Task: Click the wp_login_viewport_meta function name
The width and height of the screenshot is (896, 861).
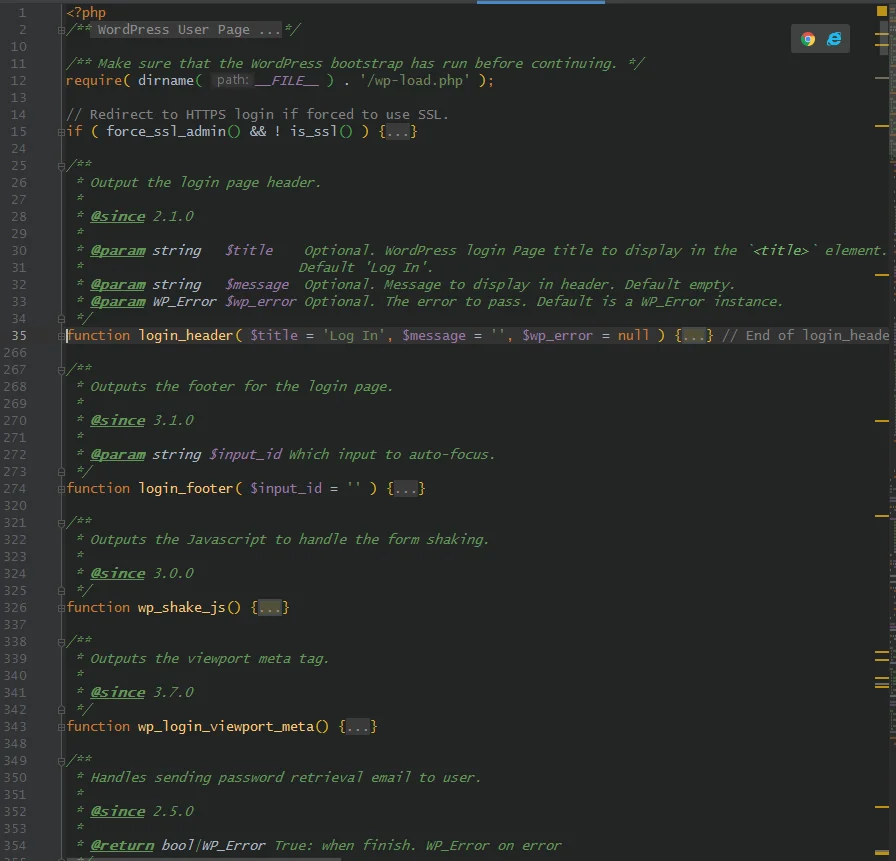Action: tap(226, 726)
